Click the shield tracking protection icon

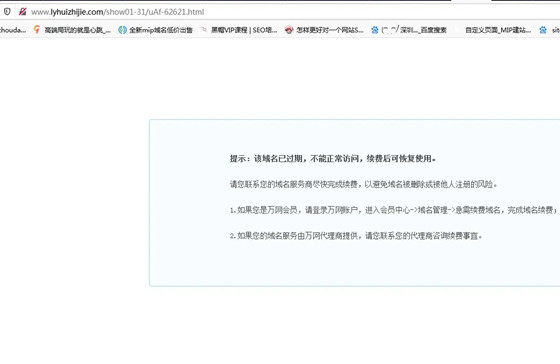7,11
